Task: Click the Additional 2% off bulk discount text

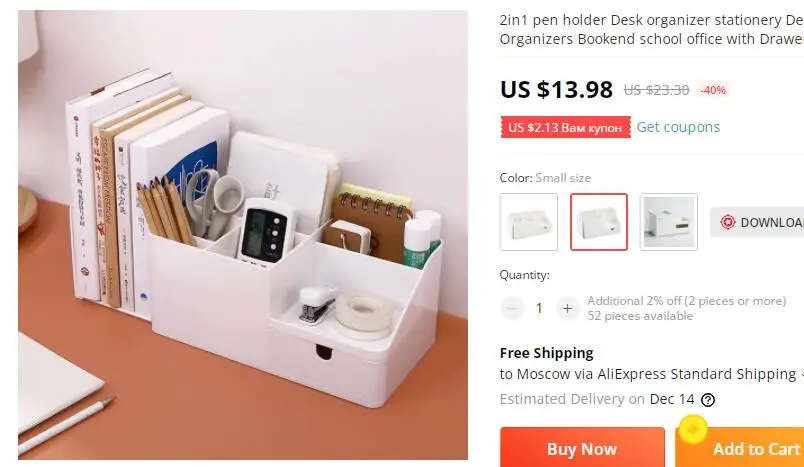Action: [687, 300]
